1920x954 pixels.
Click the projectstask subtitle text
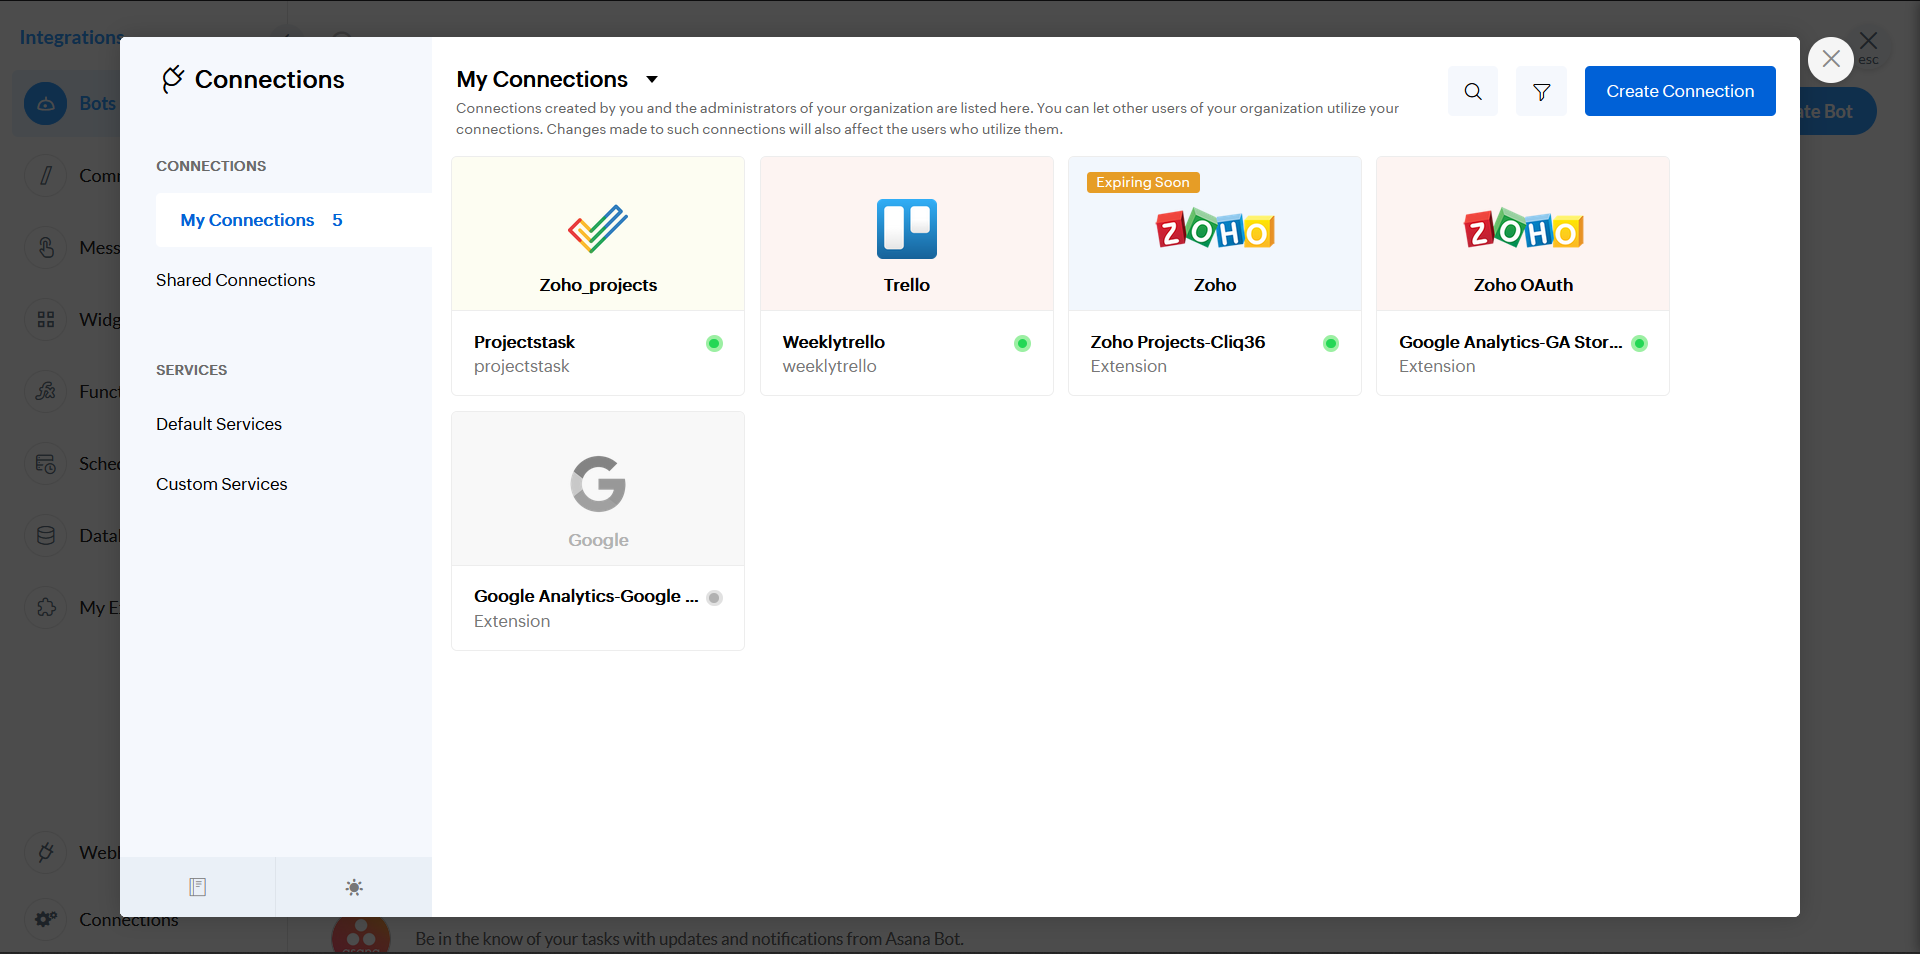(522, 366)
